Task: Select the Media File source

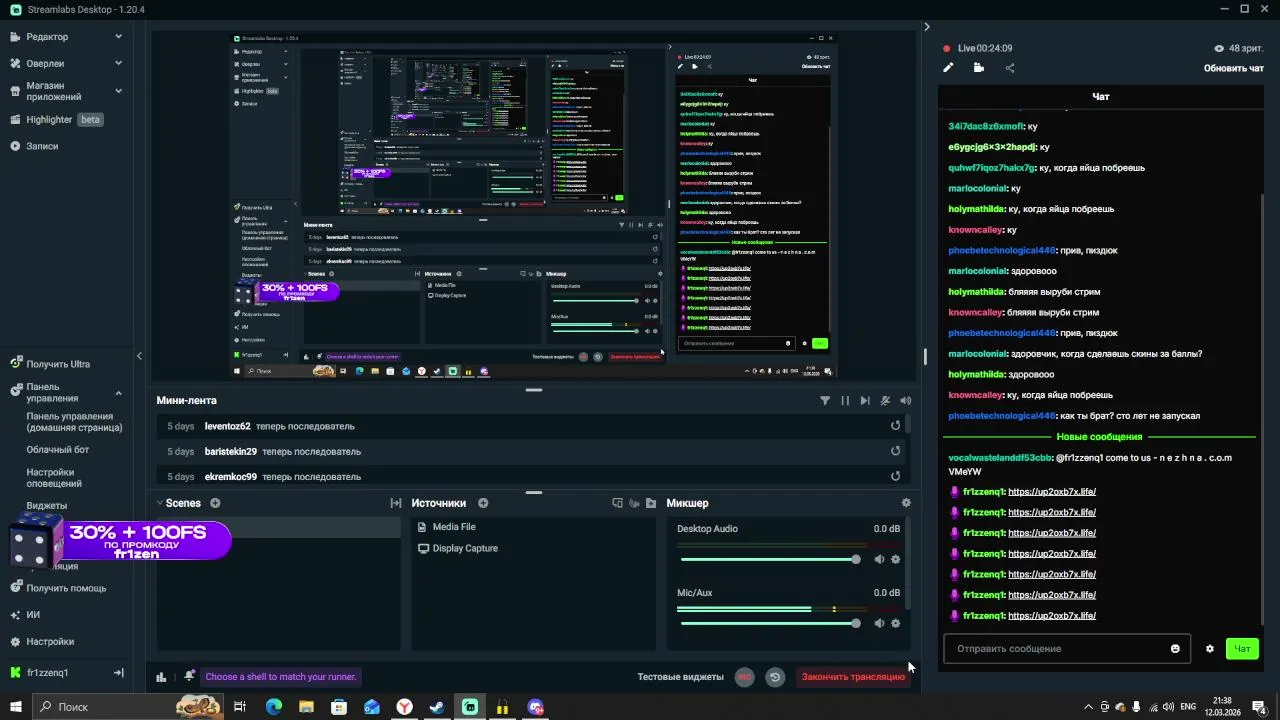Action: [454, 527]
